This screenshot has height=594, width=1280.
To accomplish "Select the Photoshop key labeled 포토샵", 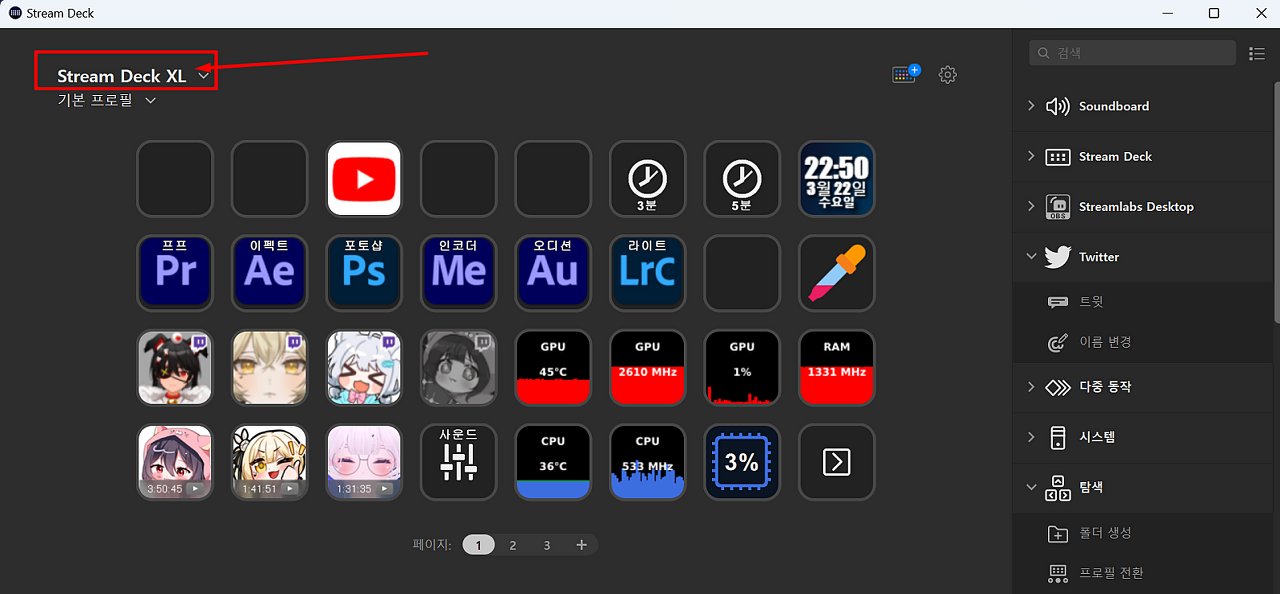I will 364,273.
